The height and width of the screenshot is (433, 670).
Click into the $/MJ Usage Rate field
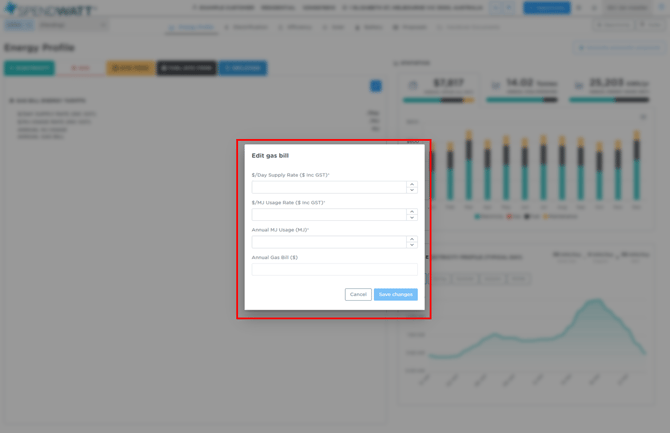[328, 214]
